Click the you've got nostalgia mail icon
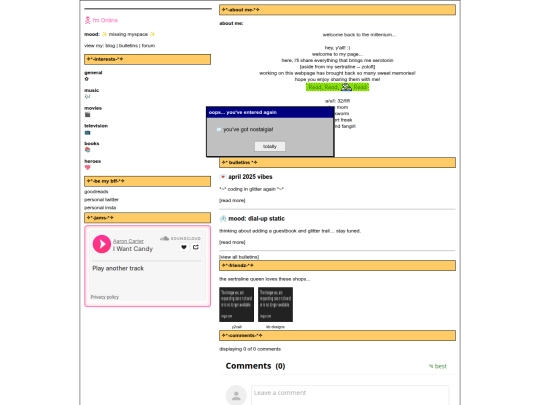 pyautogui.click(x=219, y=129)
